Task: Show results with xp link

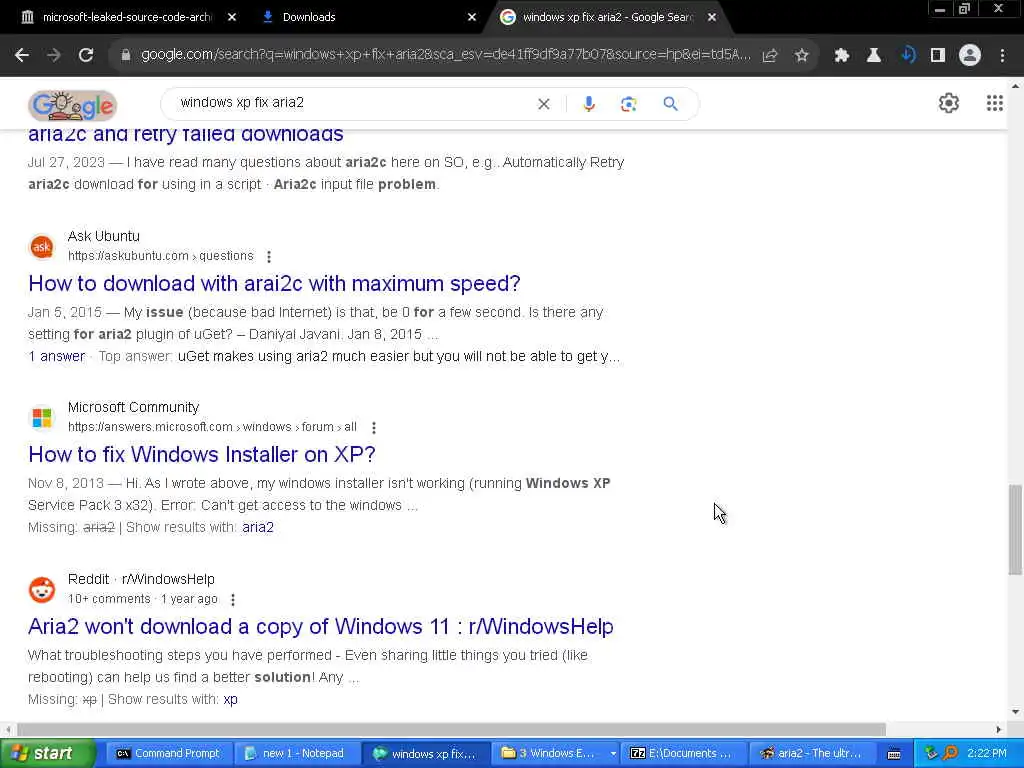Action: 230,699
